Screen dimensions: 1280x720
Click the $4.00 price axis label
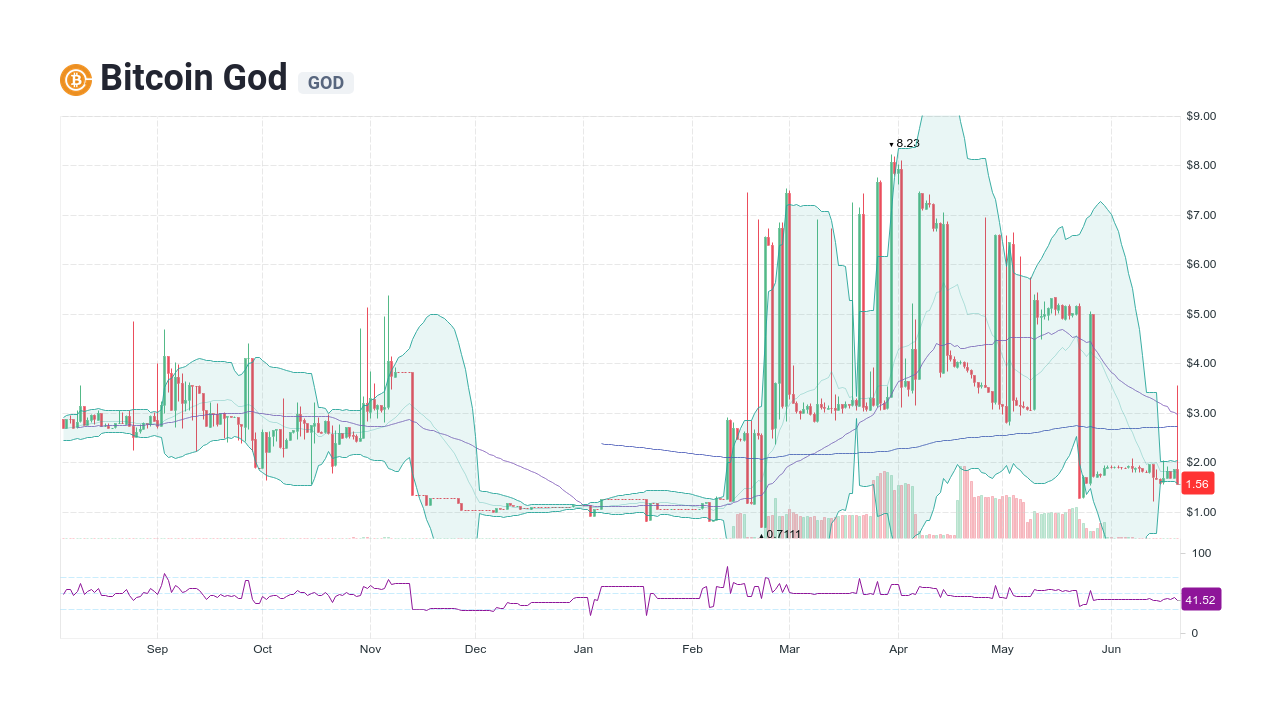[1201, 363]
